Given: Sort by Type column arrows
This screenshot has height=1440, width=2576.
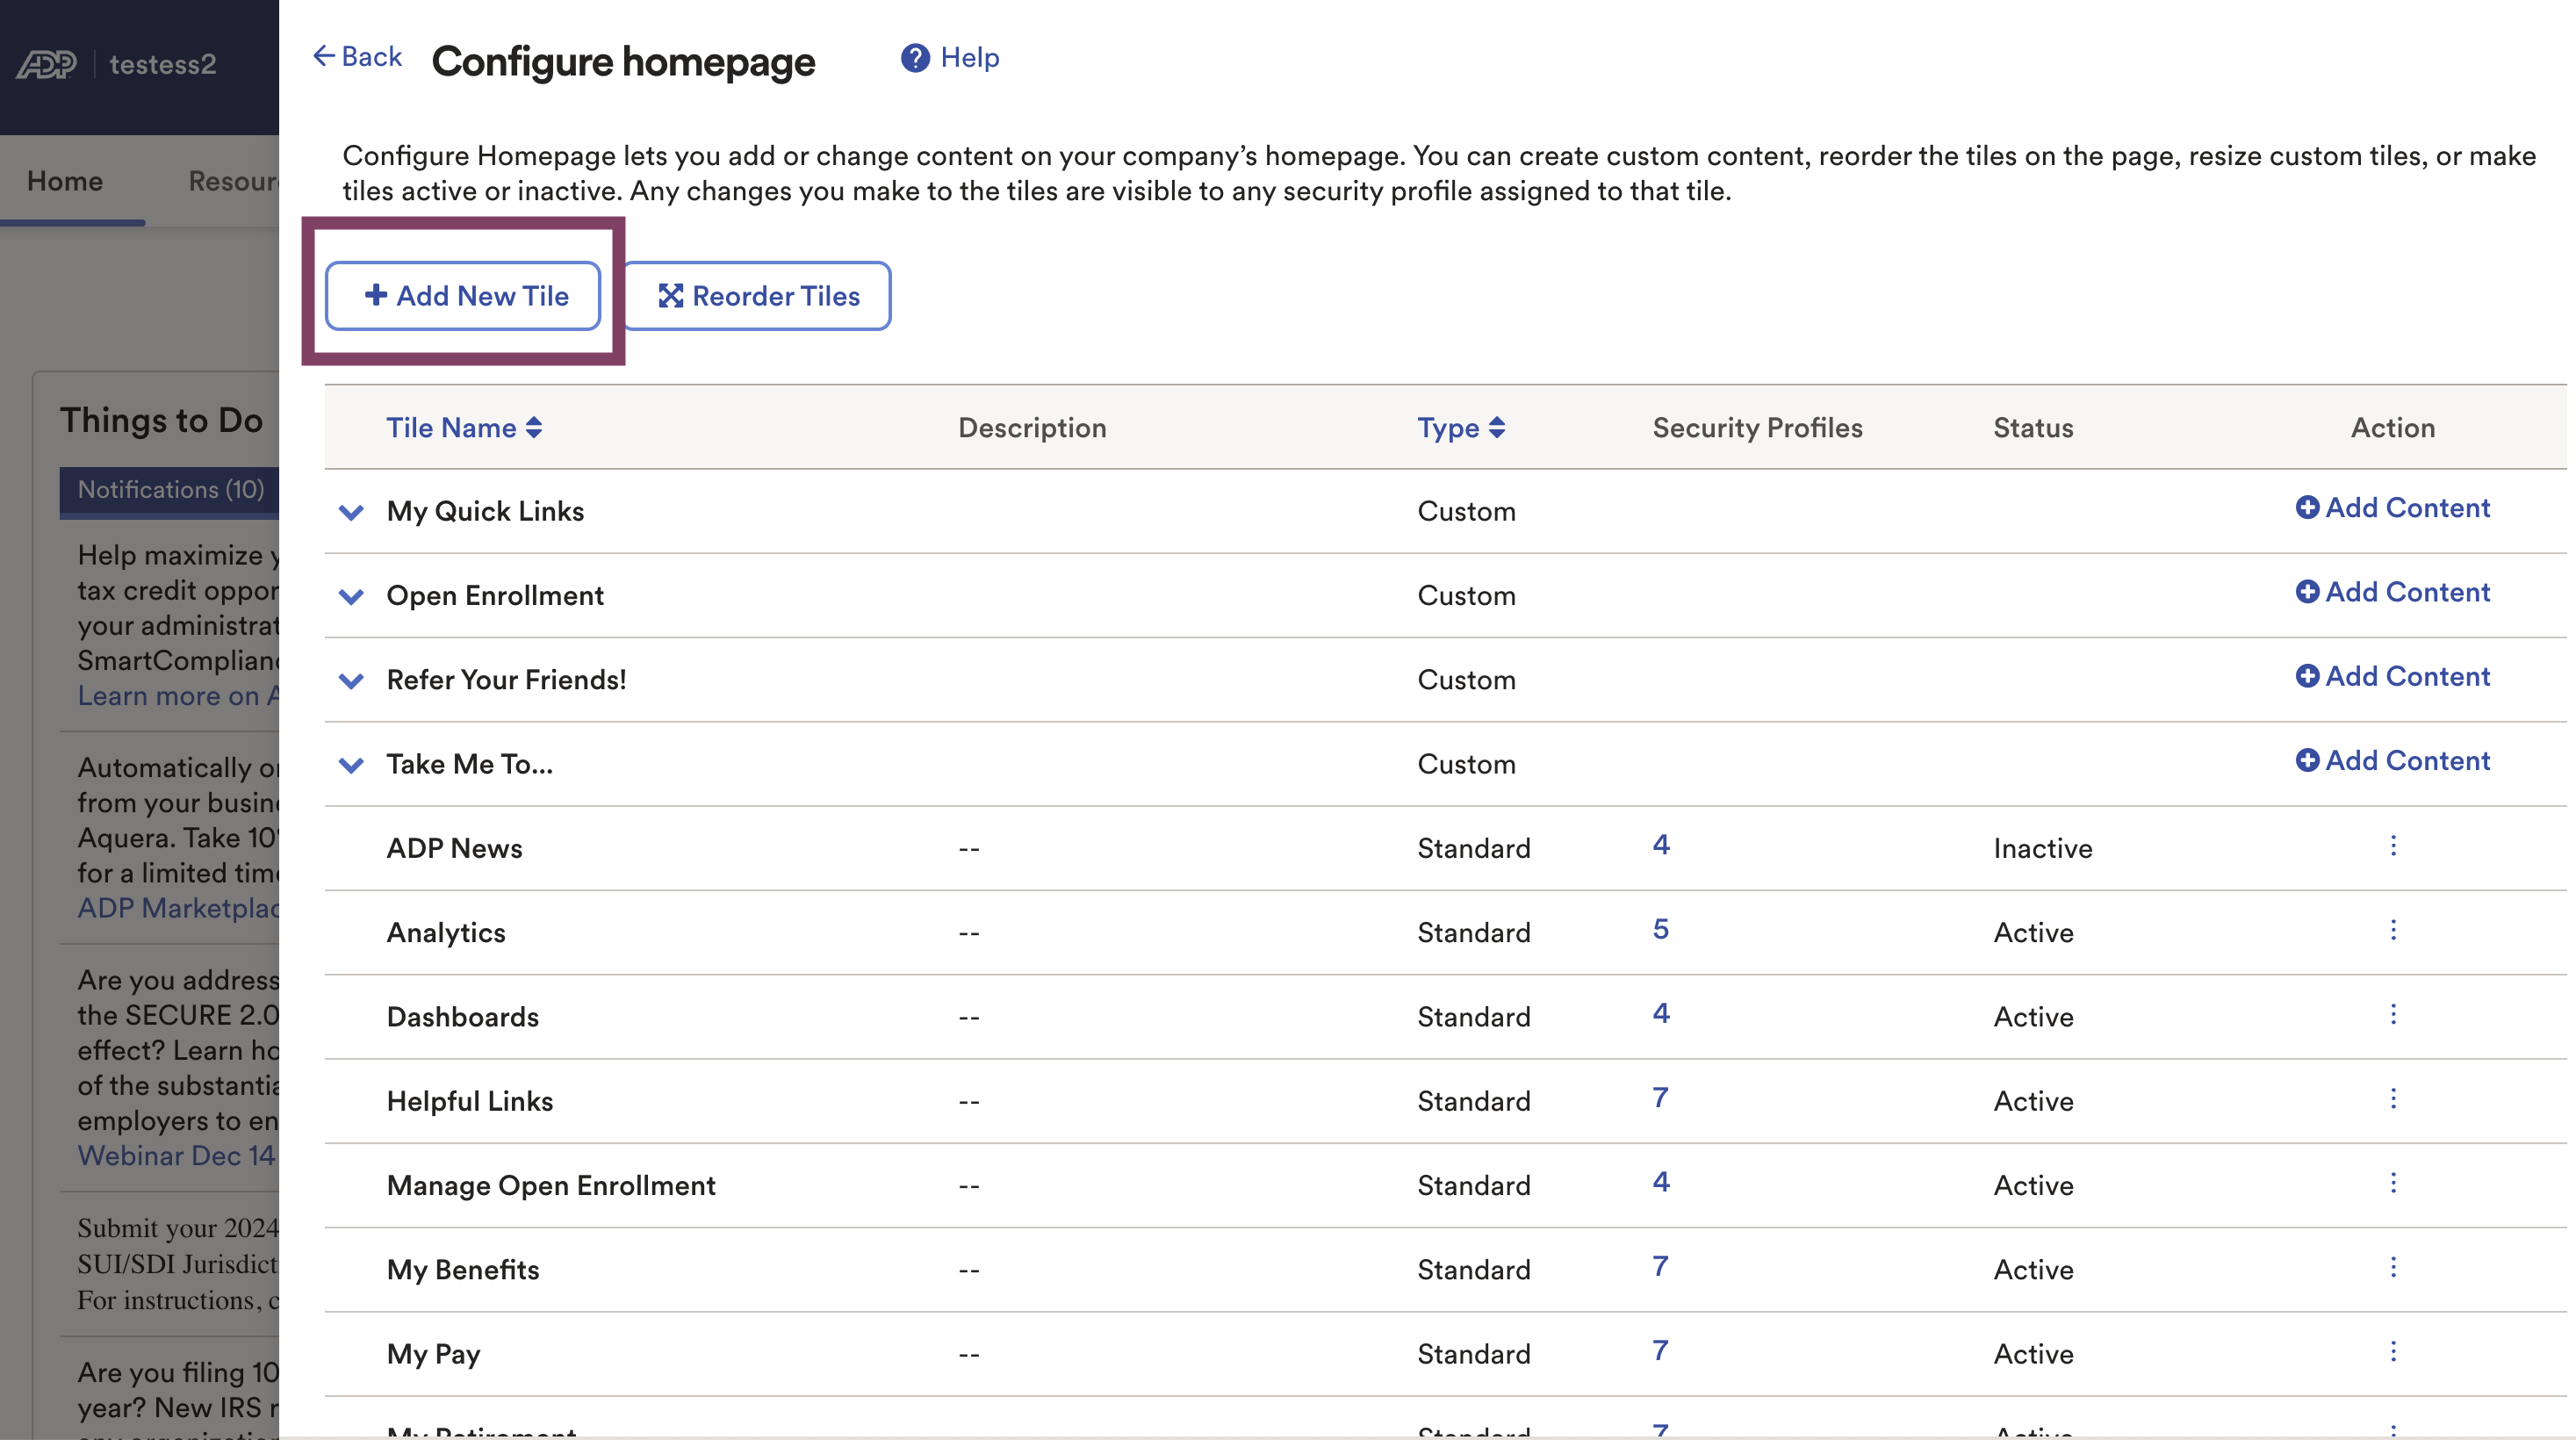Looking at the screenshot, I should [x=1496, y=428].
